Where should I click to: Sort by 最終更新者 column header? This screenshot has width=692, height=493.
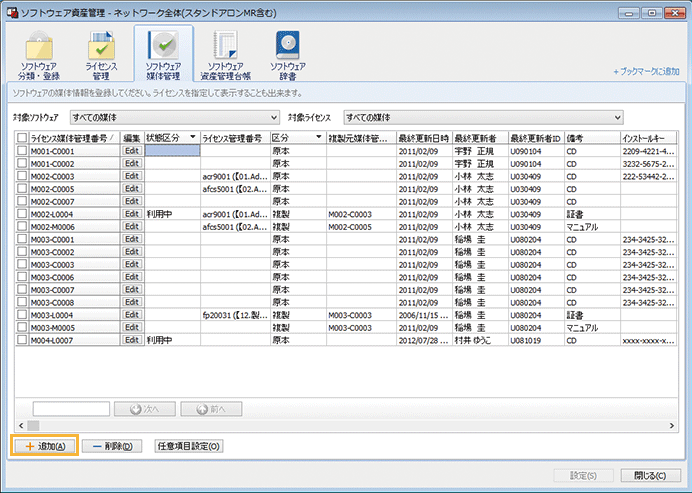coord(480,138)
